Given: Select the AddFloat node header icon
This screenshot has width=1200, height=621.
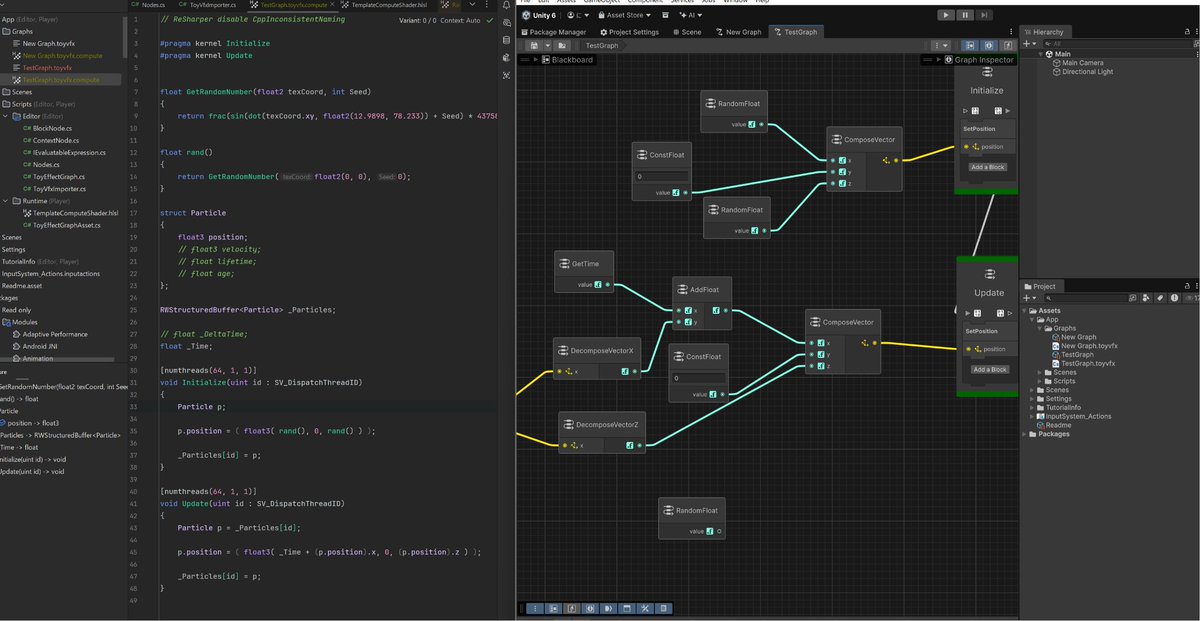Looking at the screenshot, I should 683,290.
